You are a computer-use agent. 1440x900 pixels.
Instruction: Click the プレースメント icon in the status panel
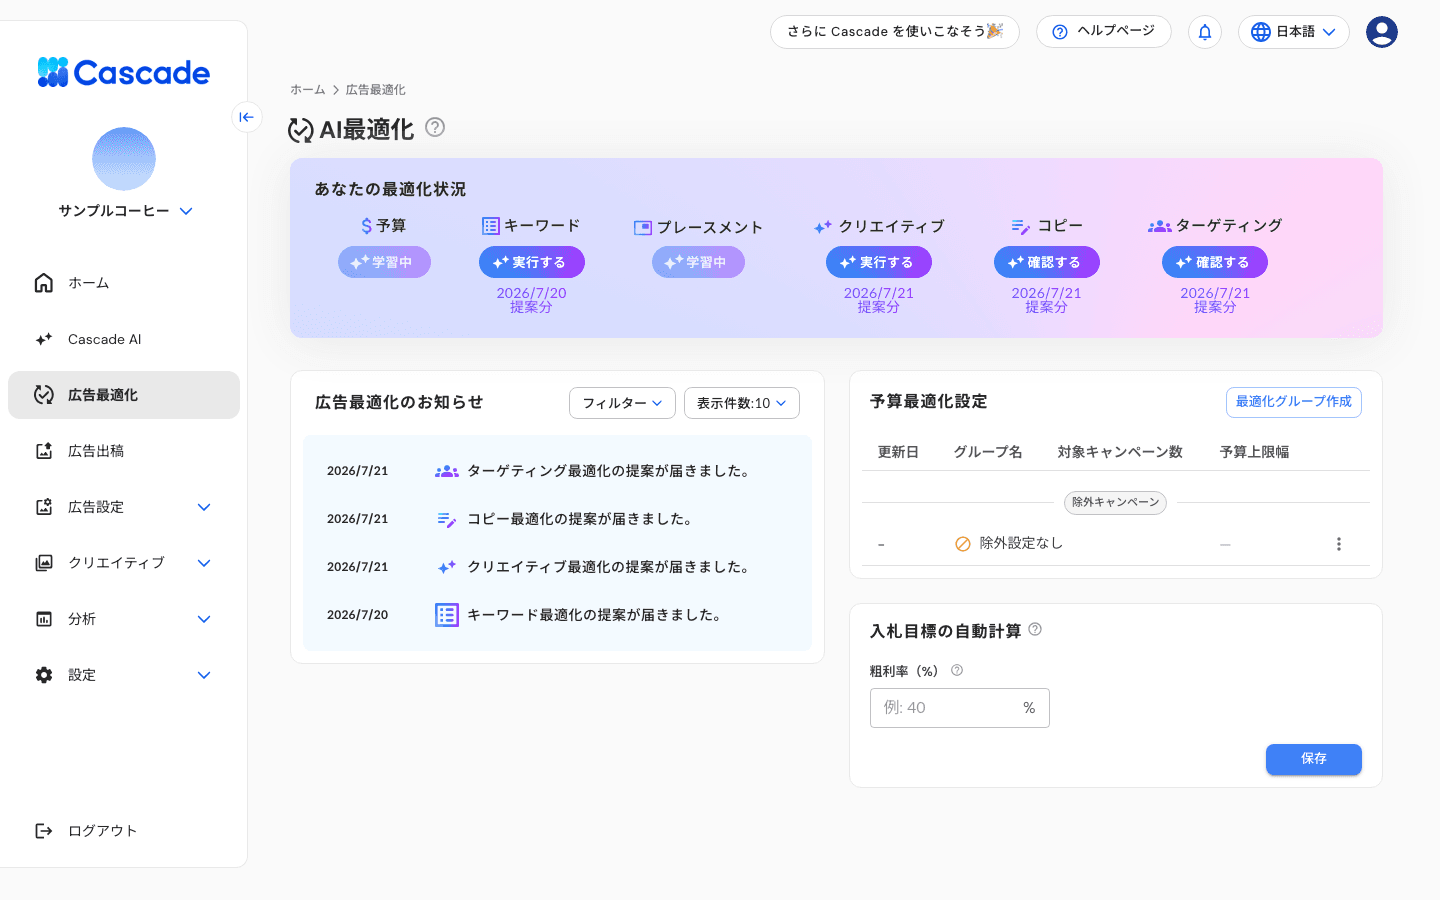point(643,228)
